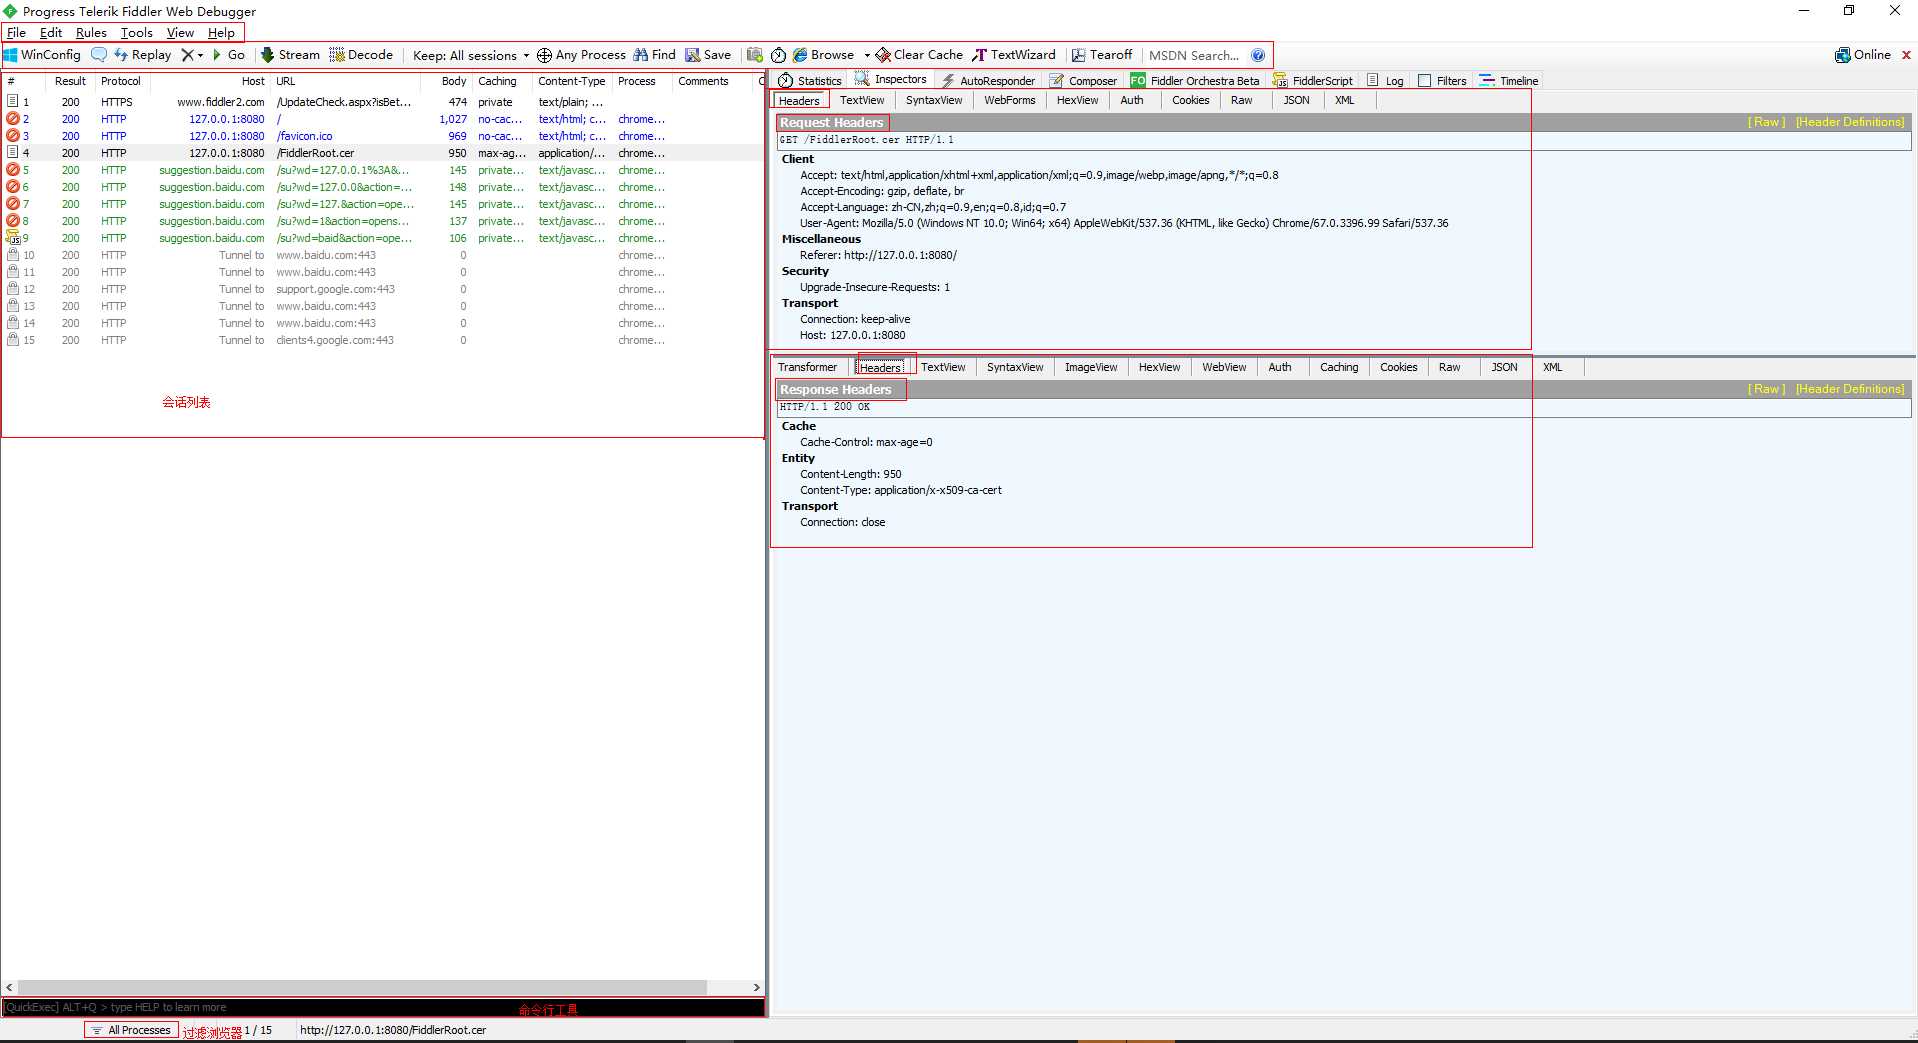
Task: Click the WinConfig toolbar icon
Action: (10, 55)
